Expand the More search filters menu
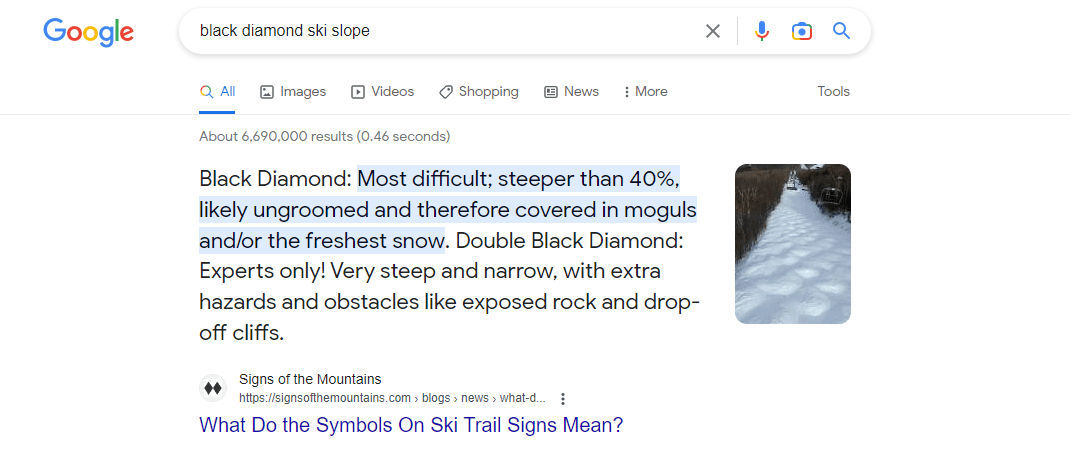The image size is (1070, 457). pos(645,92)
